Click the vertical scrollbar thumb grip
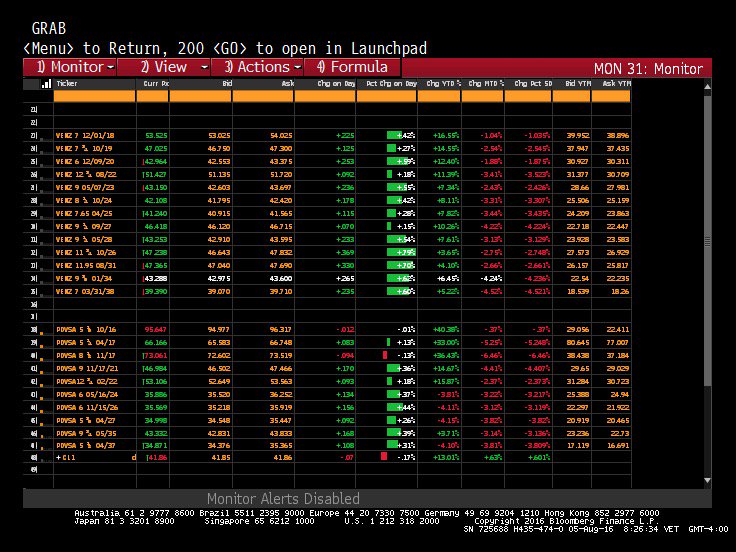This screenshot has width=736, height=552. (x=707, y=242)
